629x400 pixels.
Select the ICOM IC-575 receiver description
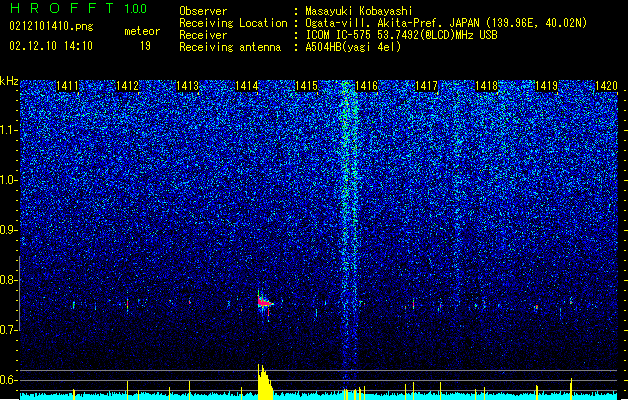click(x=402, y=35)
